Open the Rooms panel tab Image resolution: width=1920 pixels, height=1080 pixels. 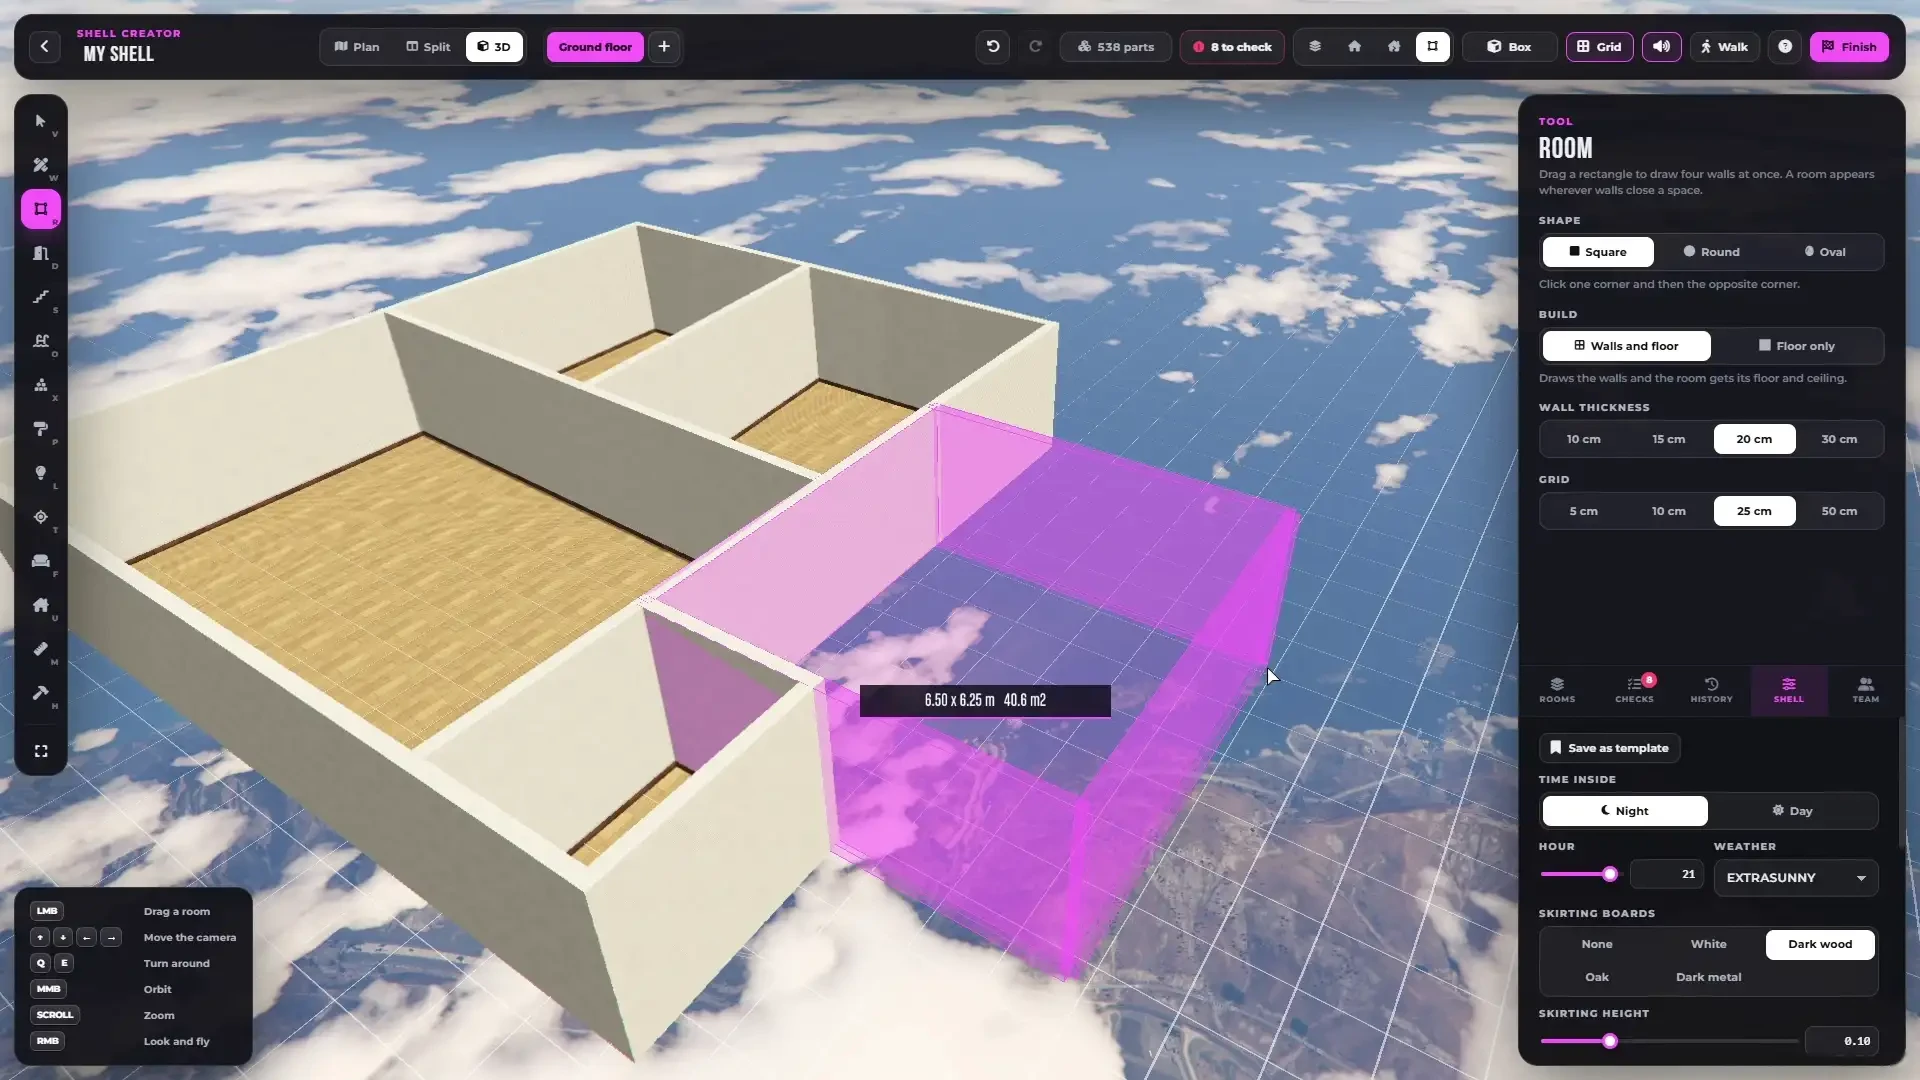[1557, 690]
